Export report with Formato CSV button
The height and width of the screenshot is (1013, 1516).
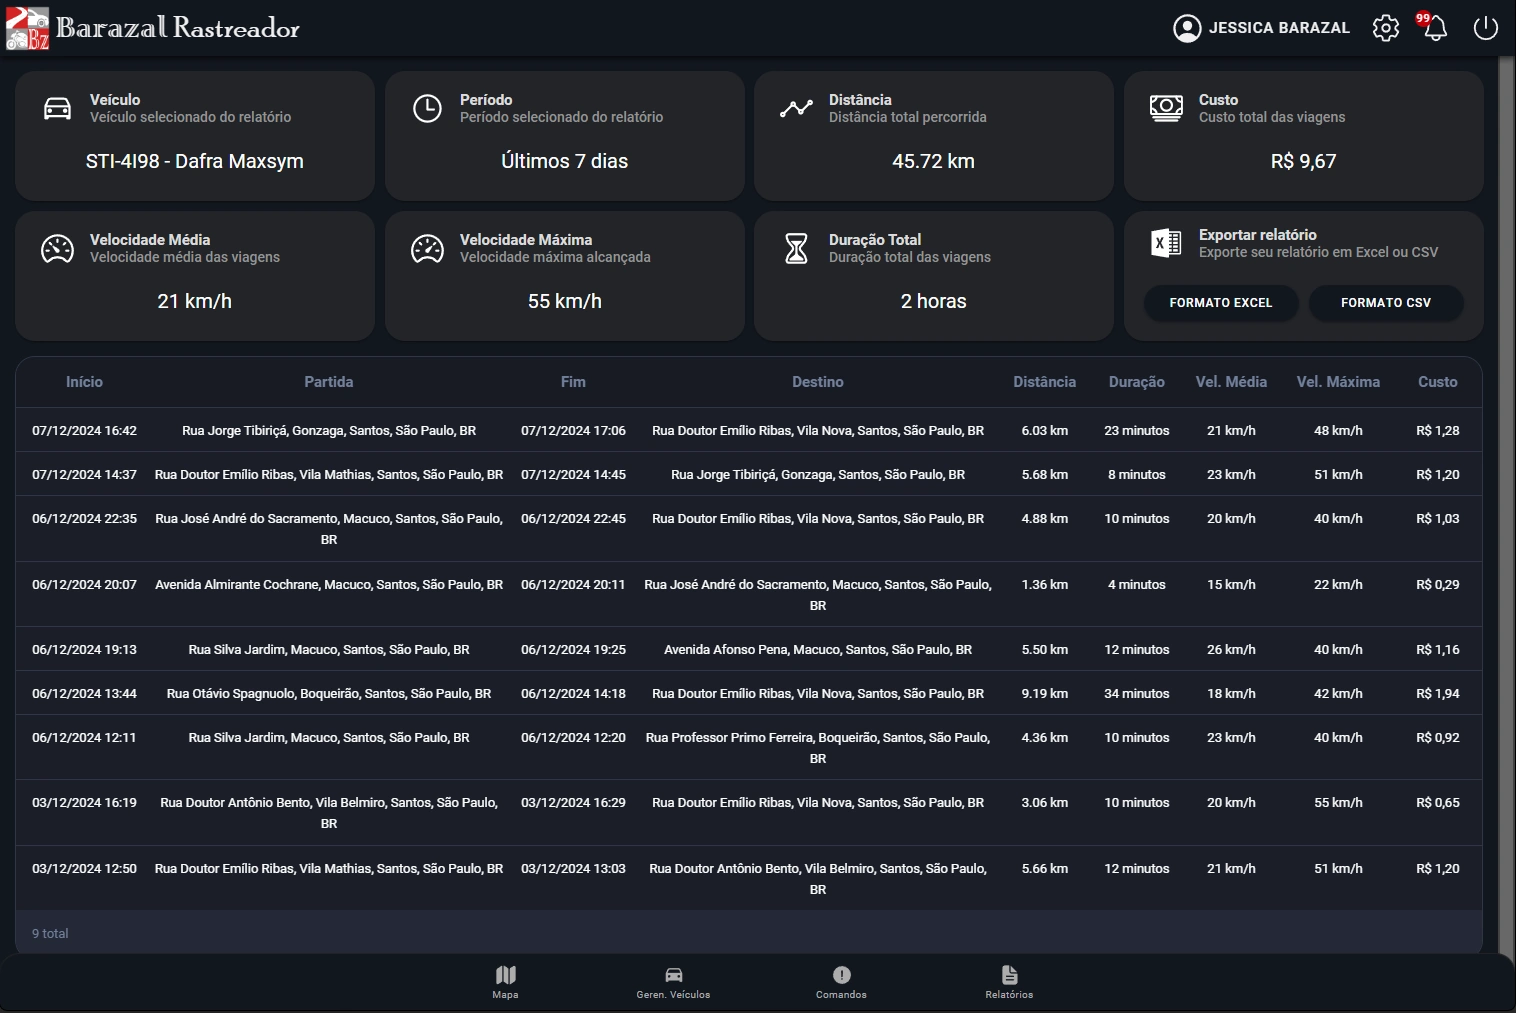[x=1386, y=303]
